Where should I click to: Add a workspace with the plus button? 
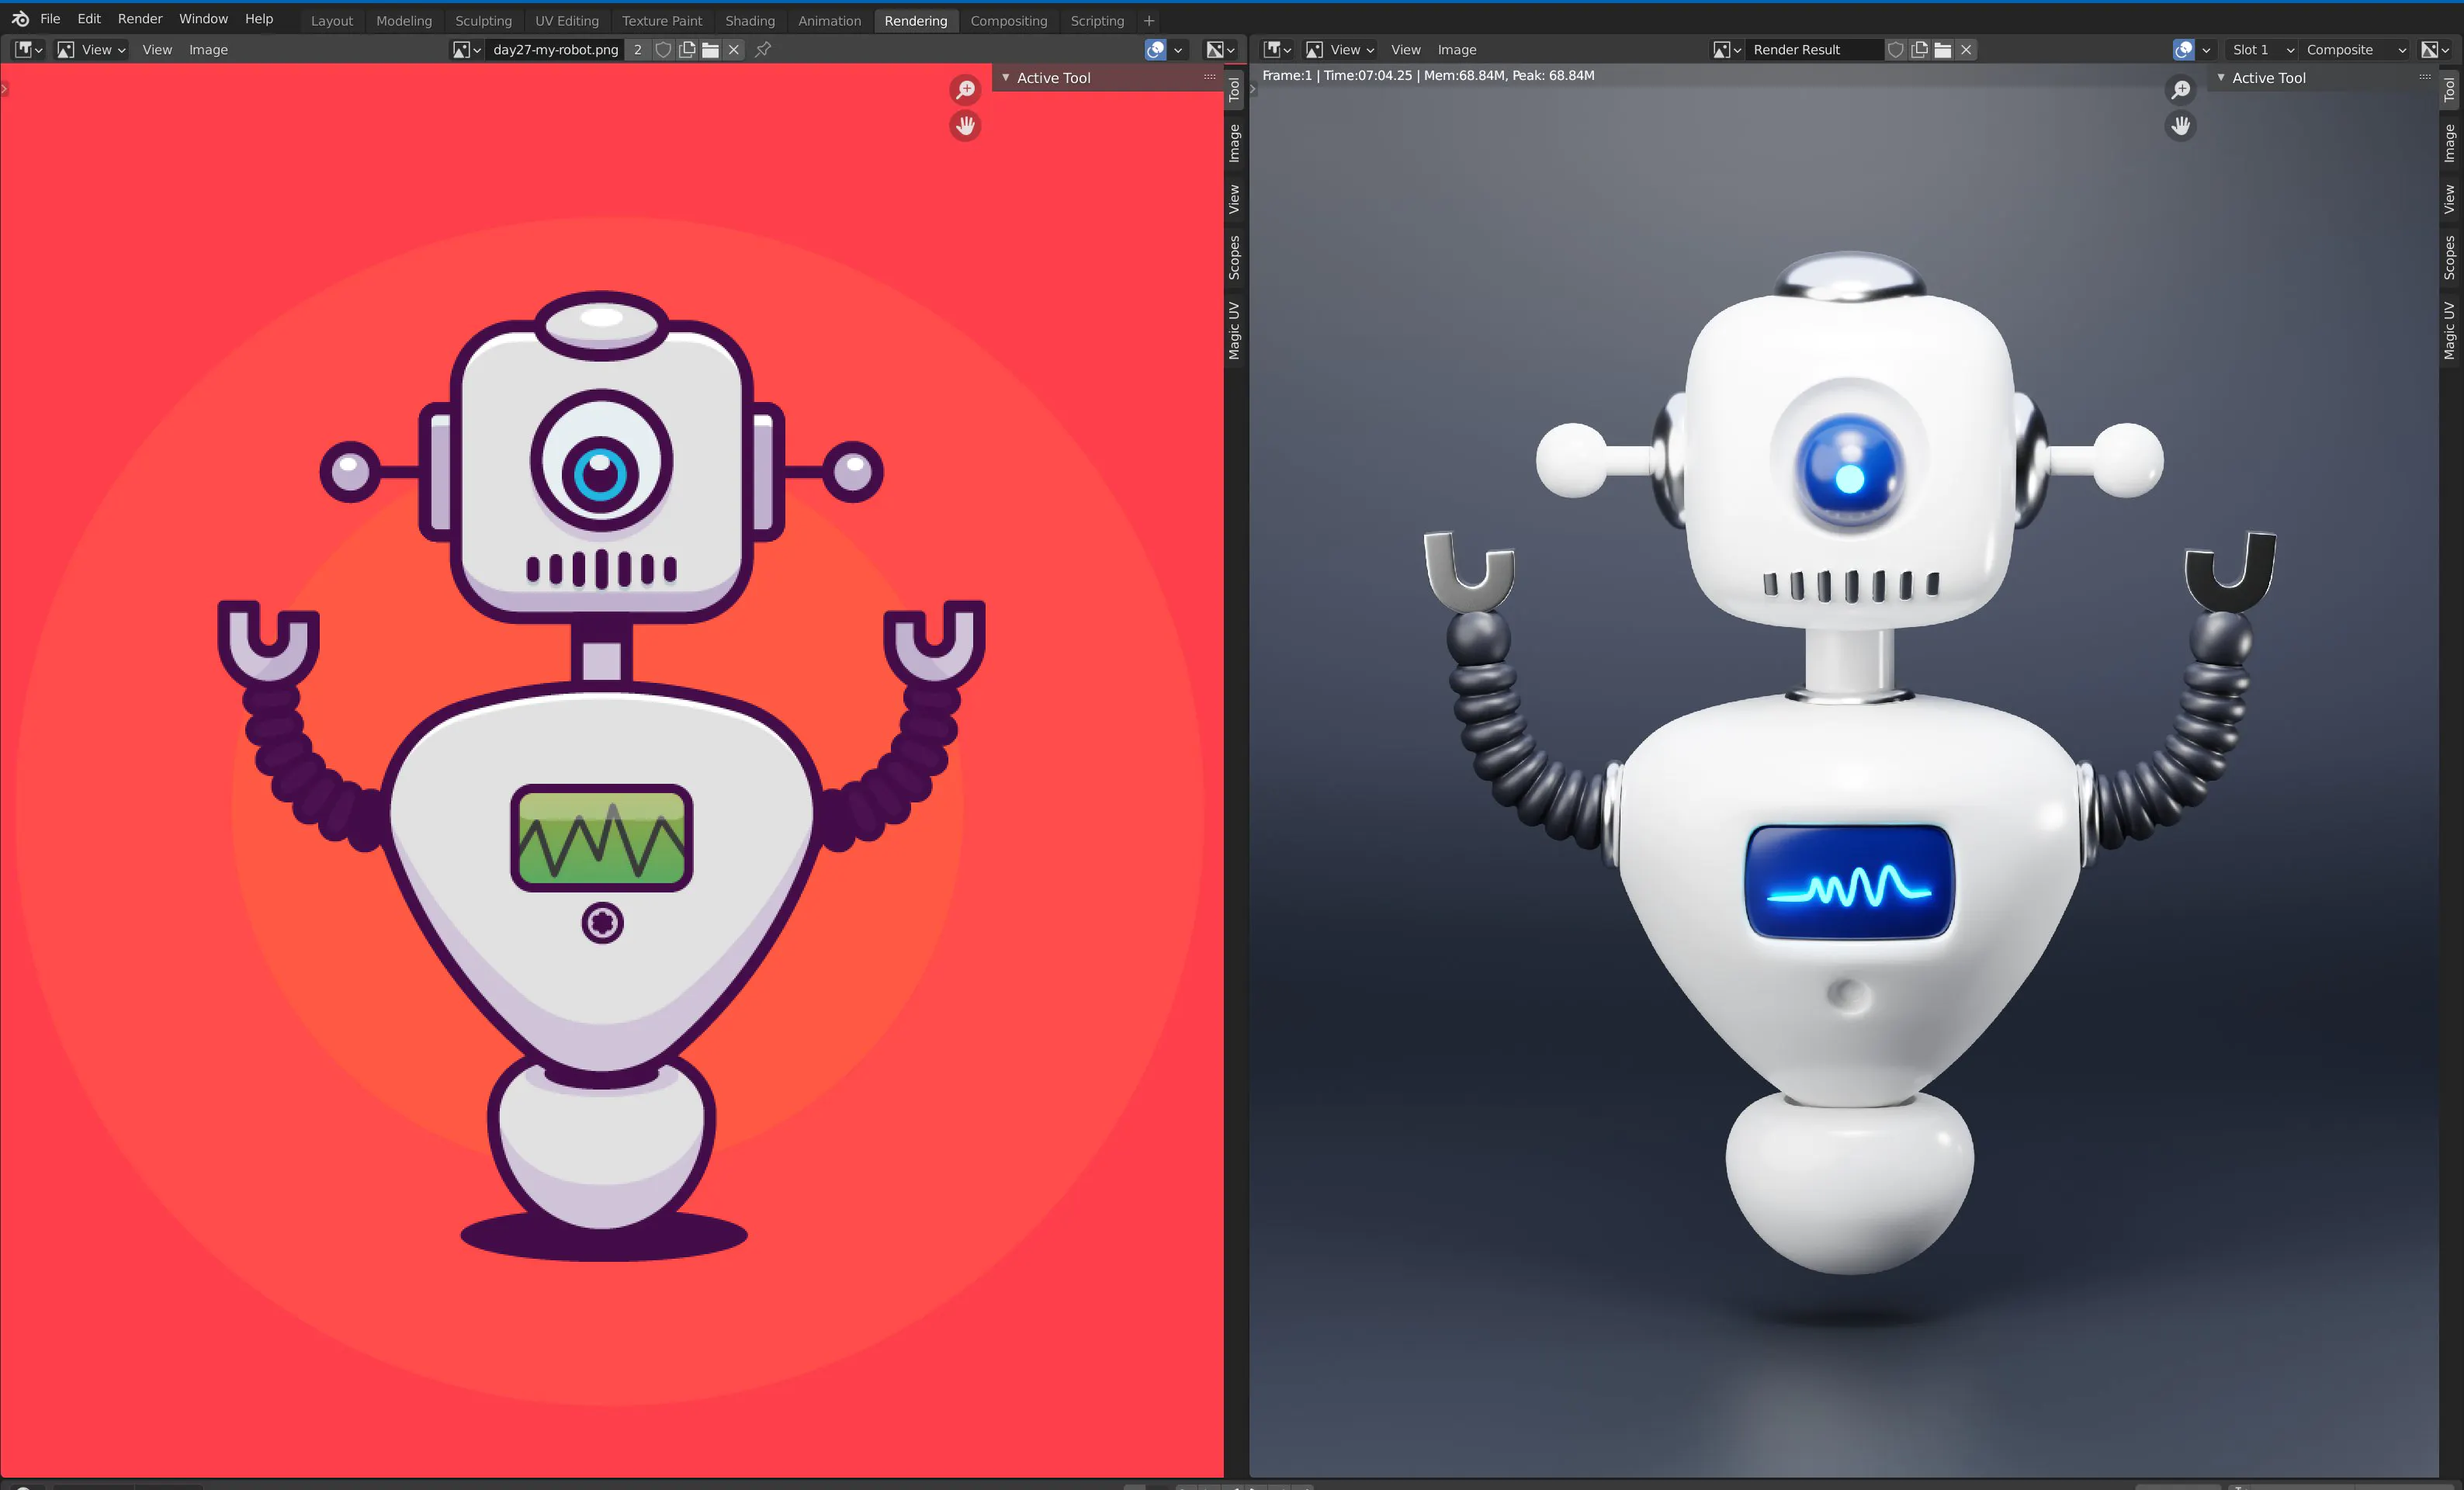[x=1149, y=21]
